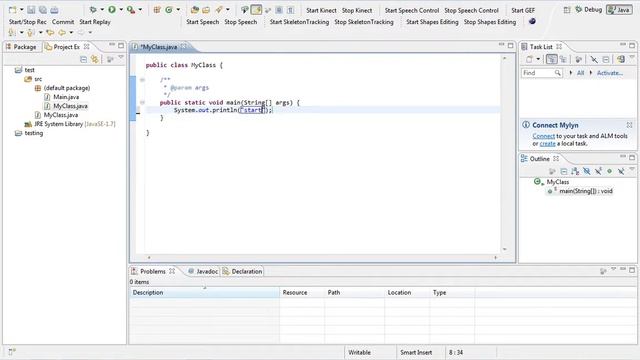Click the Start Kinect button
This screenshot has height=360, width=640.
321,10
